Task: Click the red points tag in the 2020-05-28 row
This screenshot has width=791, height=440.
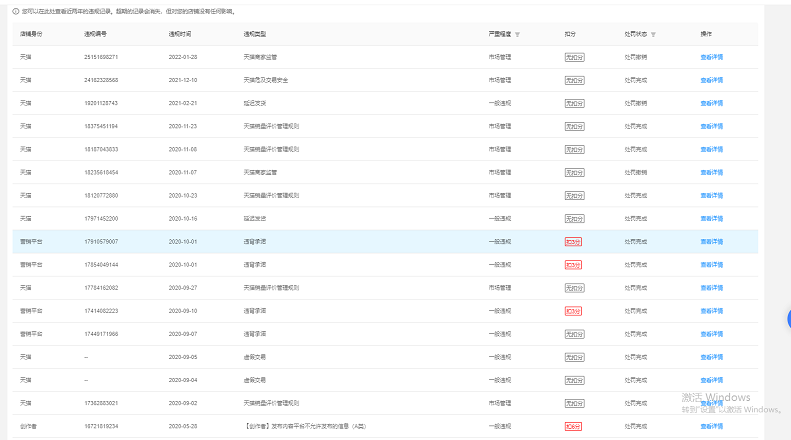Action: (x=573, y=426)
